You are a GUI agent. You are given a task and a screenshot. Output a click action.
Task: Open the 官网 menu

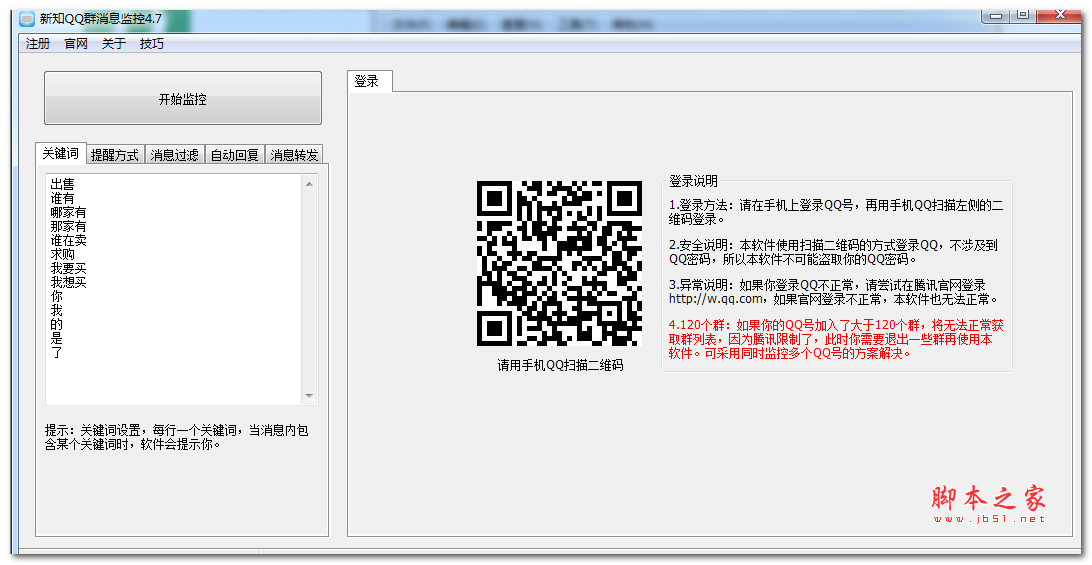point(76,44)
